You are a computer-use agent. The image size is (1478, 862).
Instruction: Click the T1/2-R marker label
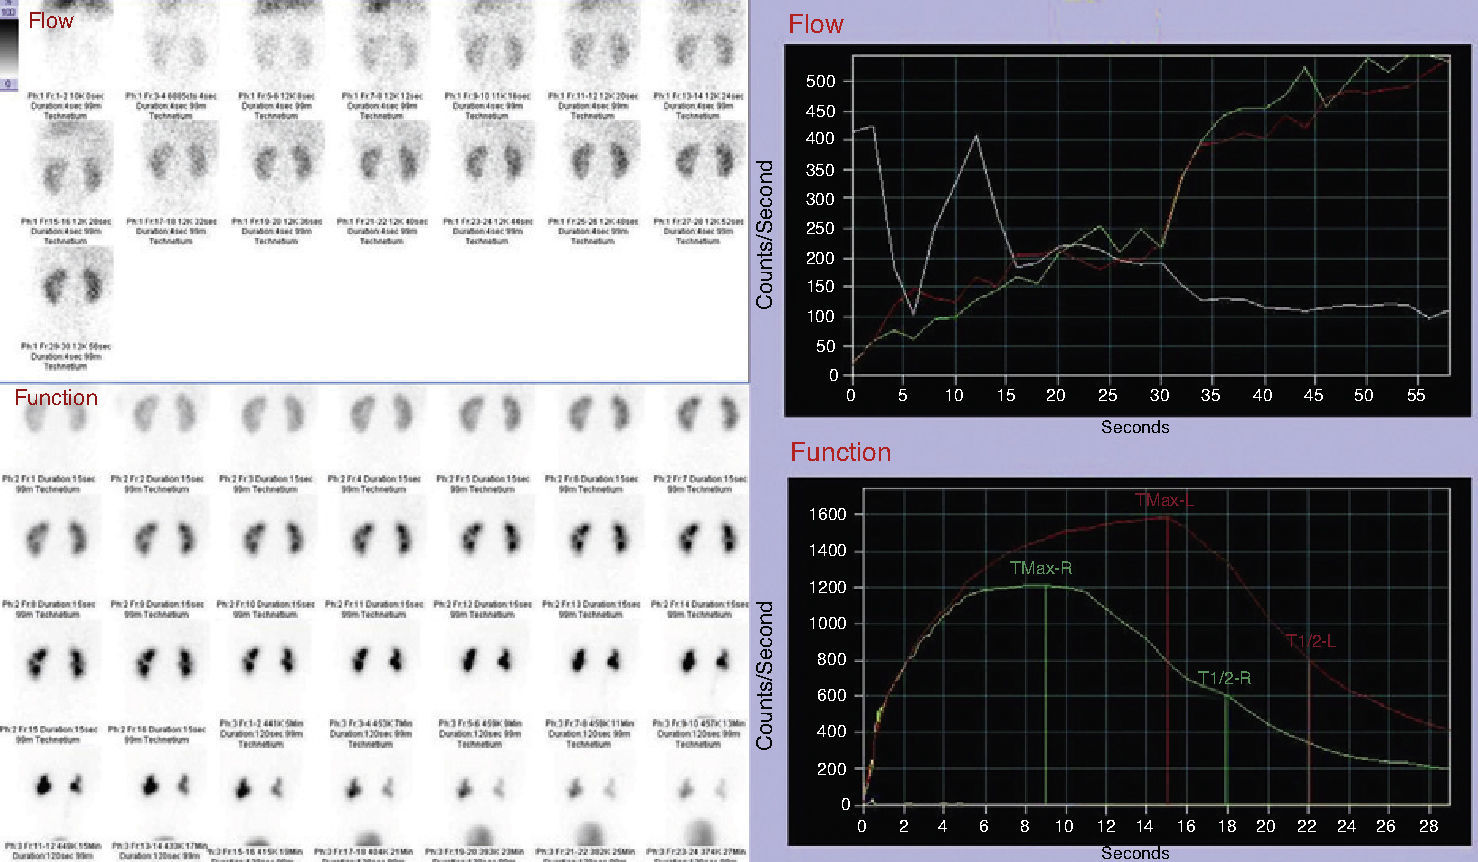(1226, 677)
